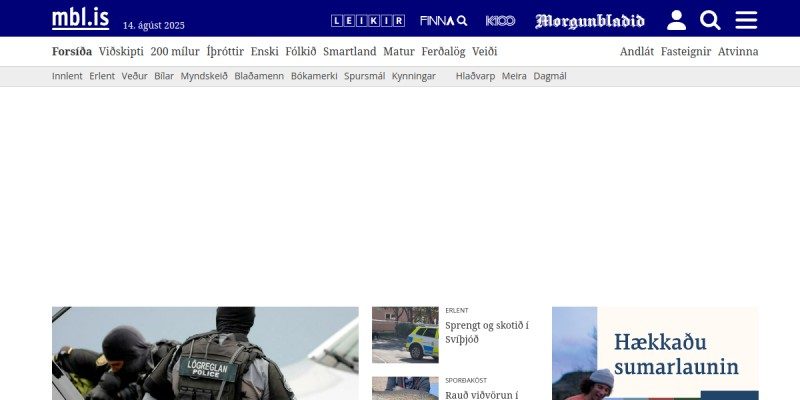Select the Forsíða tab

72,52
